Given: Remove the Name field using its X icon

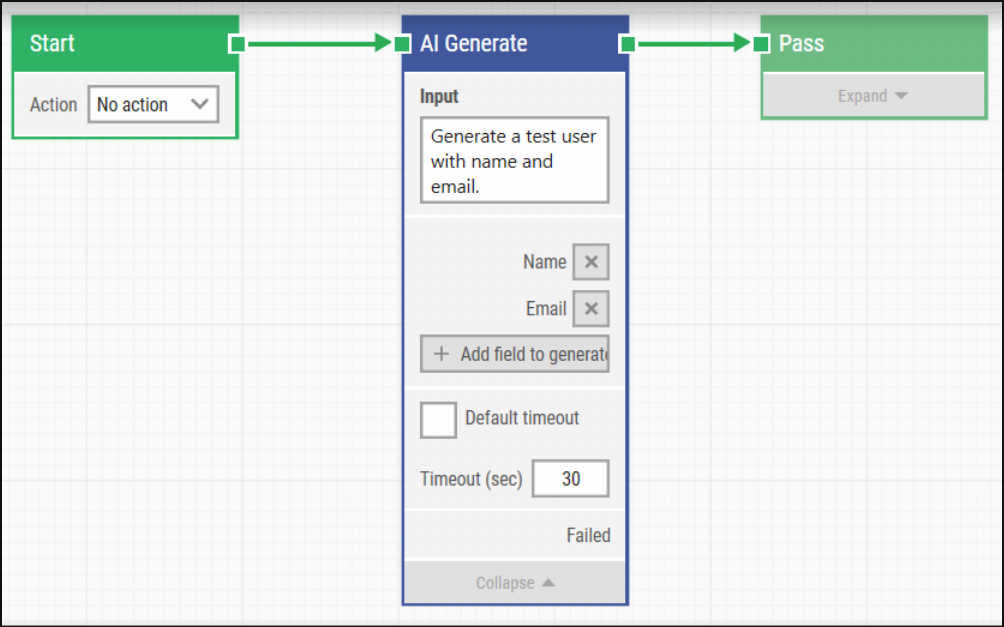Looking at the screenshot, I should [590, 261].
